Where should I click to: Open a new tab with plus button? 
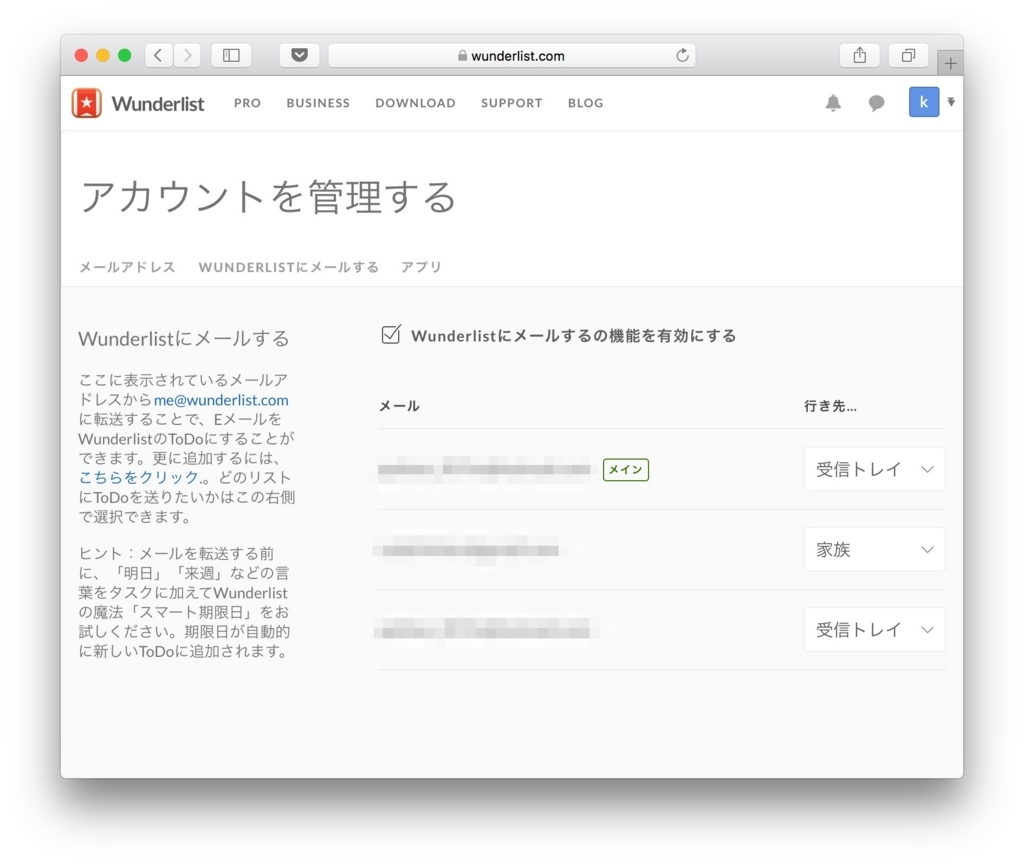tap(950, 63)
